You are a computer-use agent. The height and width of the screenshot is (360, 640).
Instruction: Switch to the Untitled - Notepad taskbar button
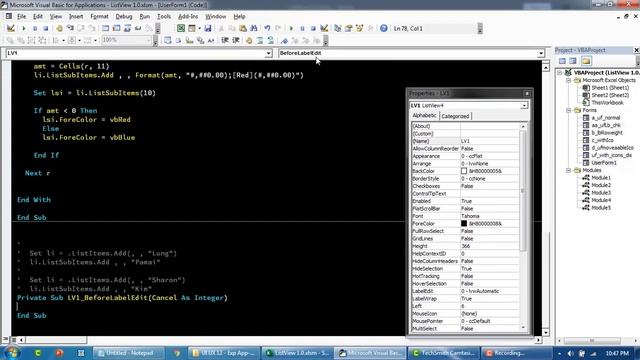129,353
